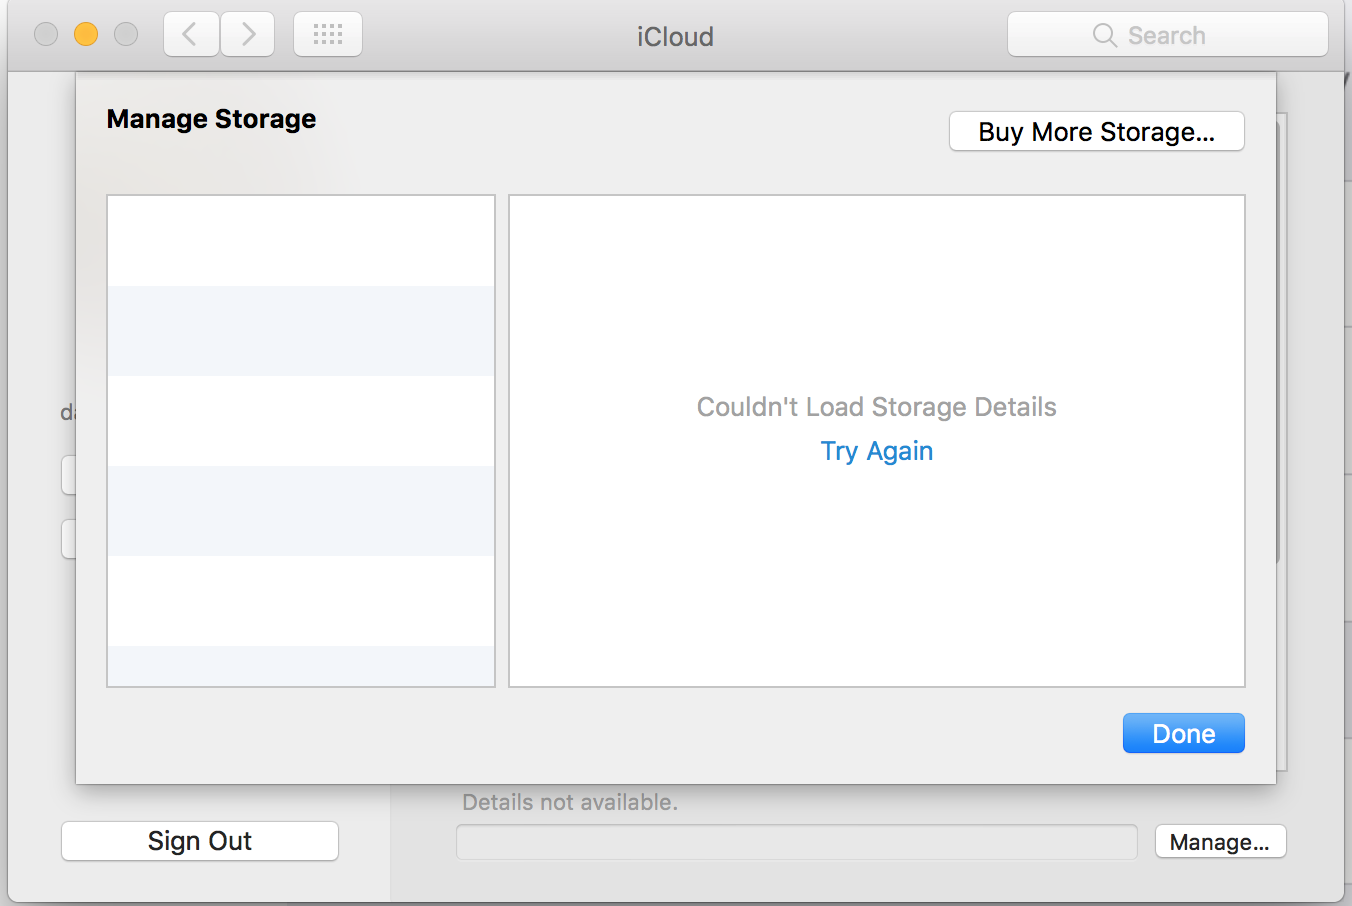The height and width of the screenshot is (906, 1352).
Task: Click Buy More Storage button
Action: (x=1097, y=132)
